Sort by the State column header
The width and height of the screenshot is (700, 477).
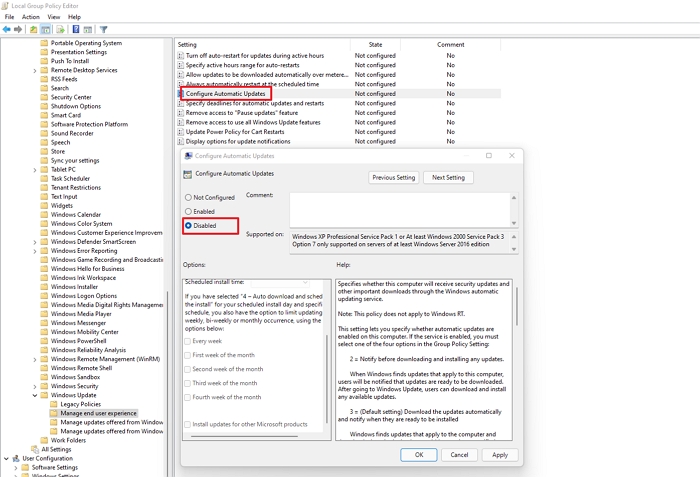pyautogui.click(x=375, y=45)
